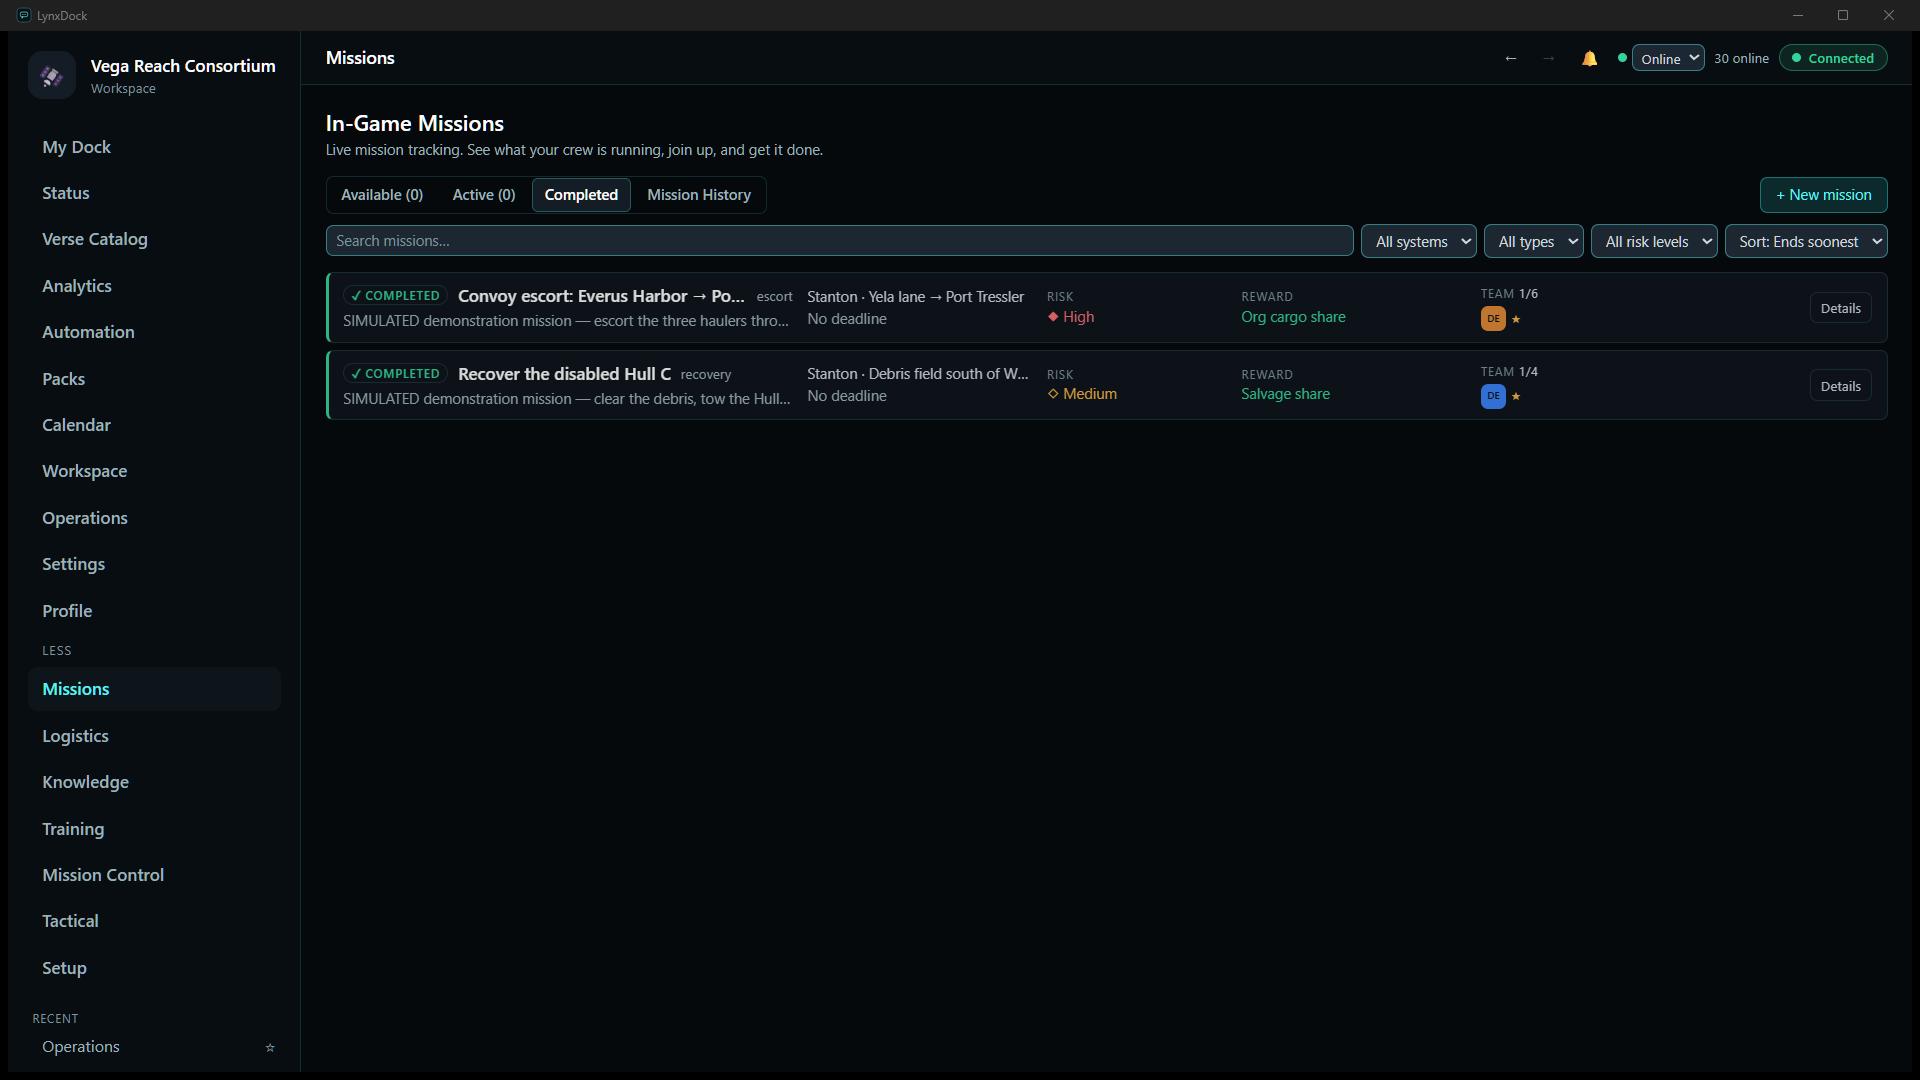1920x1080 pixels.
Task: Click the 30 online indicator
Action: tap(1741, 59)
